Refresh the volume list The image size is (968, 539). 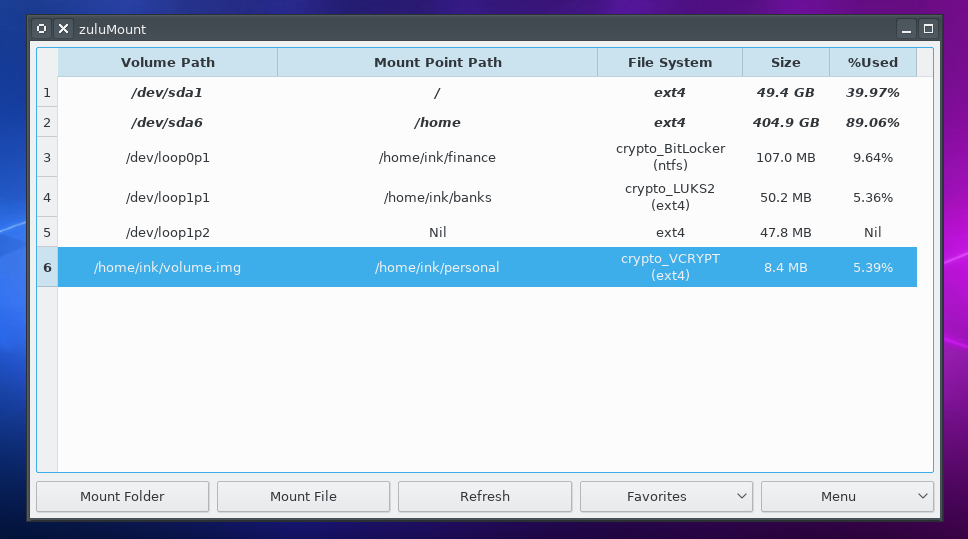[x=484, y=496]
